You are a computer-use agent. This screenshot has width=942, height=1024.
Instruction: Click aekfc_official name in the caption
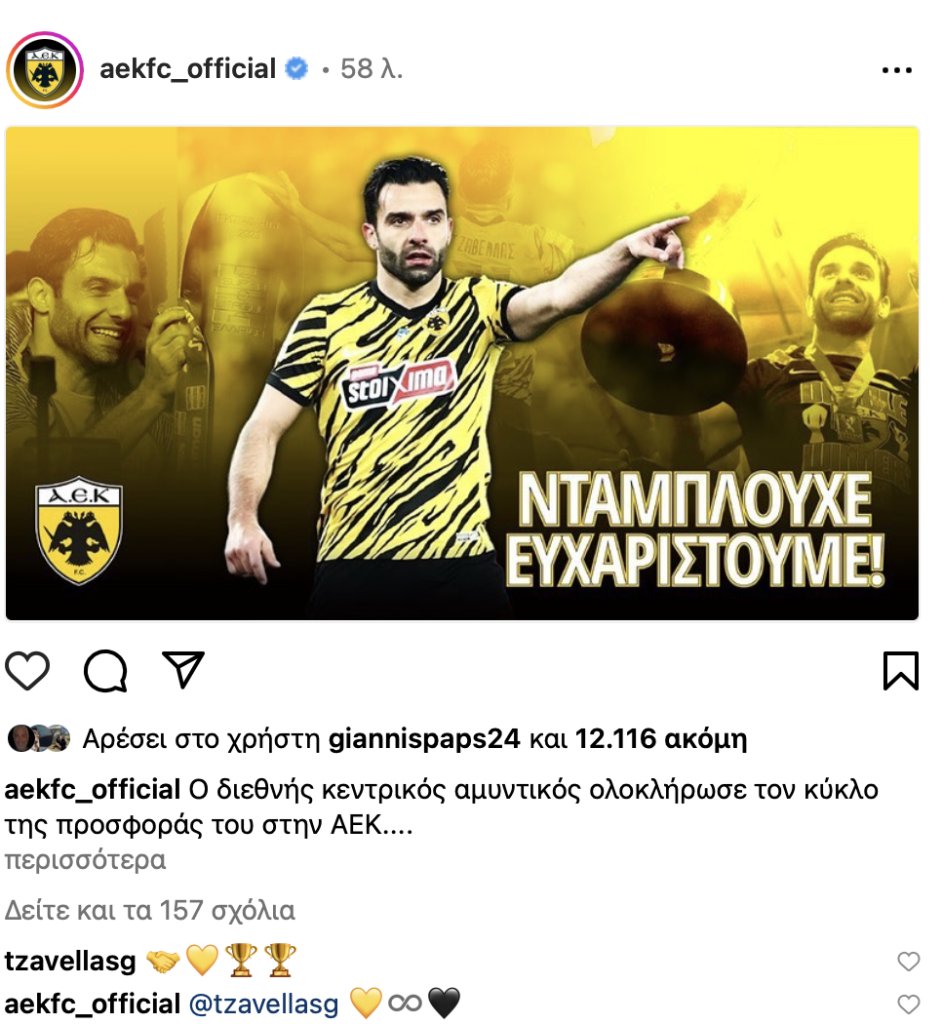coord(92,790)
